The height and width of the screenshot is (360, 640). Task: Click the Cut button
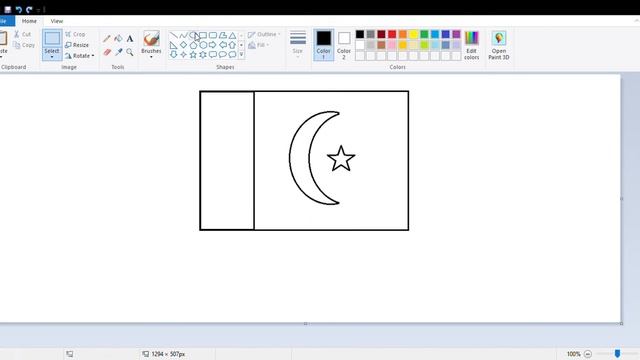[23, 34]
